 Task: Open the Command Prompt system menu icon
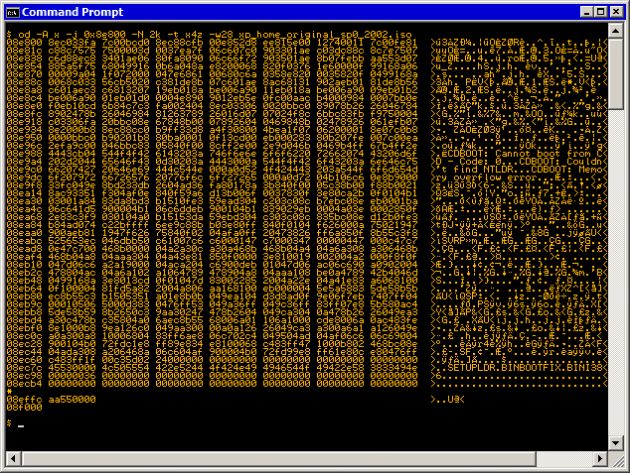click(x=12, y=12)
